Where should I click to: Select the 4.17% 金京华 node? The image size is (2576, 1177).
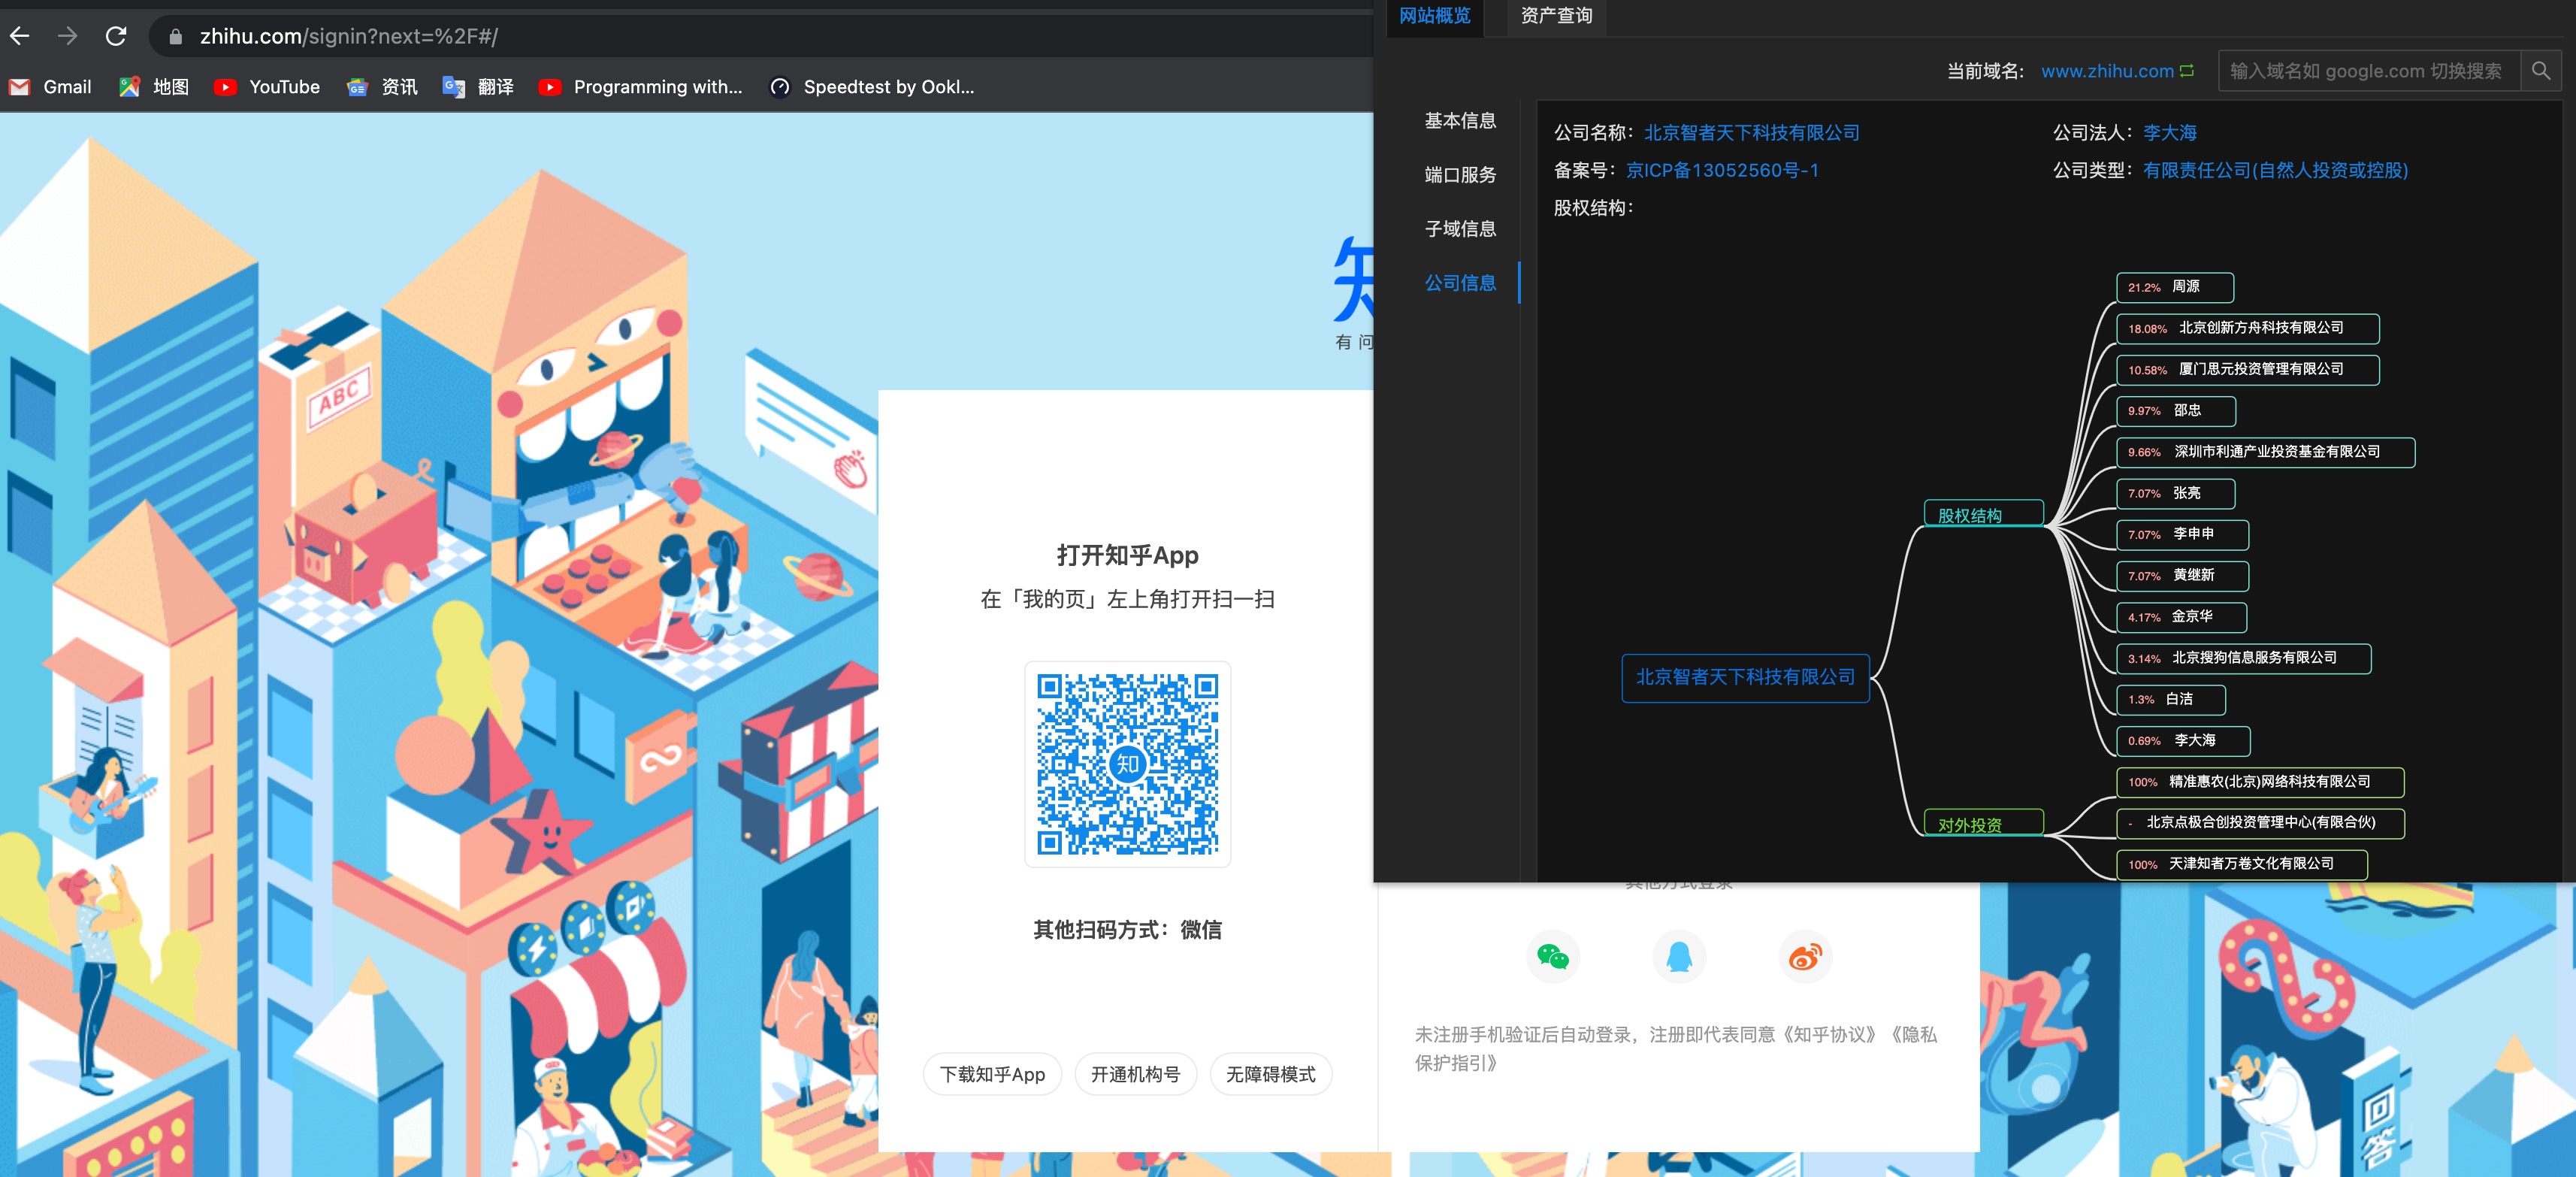pos(2181,617)
